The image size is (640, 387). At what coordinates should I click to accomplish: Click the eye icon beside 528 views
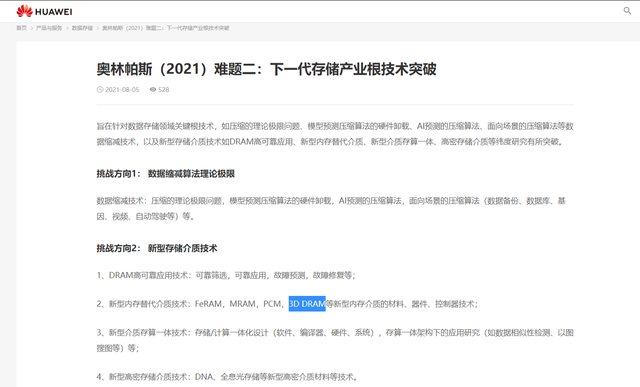click(153, 89)
